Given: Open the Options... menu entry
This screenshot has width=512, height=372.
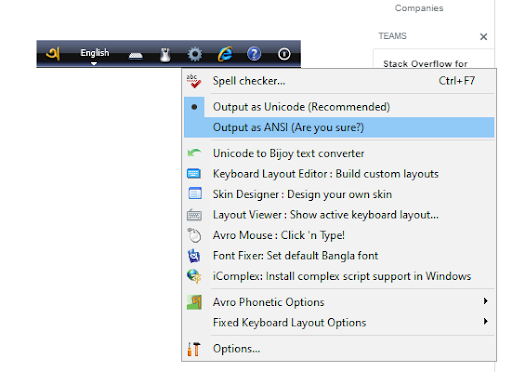Looking at the screenshot, I should coord(339,349).
